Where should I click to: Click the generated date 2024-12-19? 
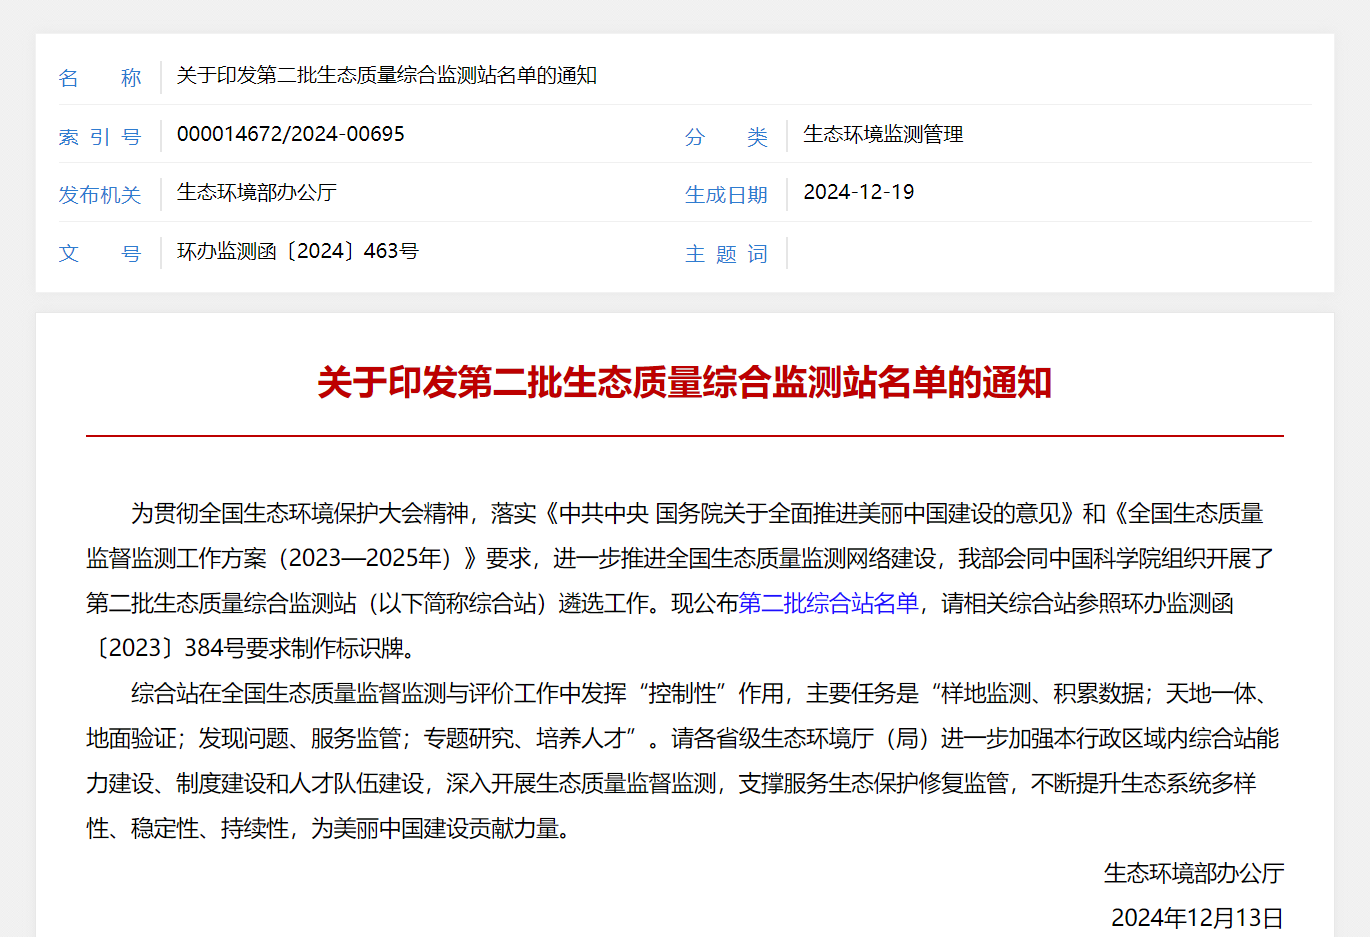858,192
